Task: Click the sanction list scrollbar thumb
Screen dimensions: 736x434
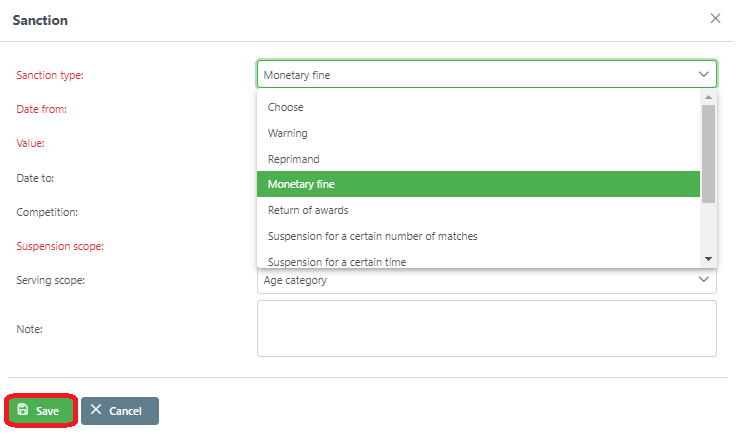Action: pos(708,152)
